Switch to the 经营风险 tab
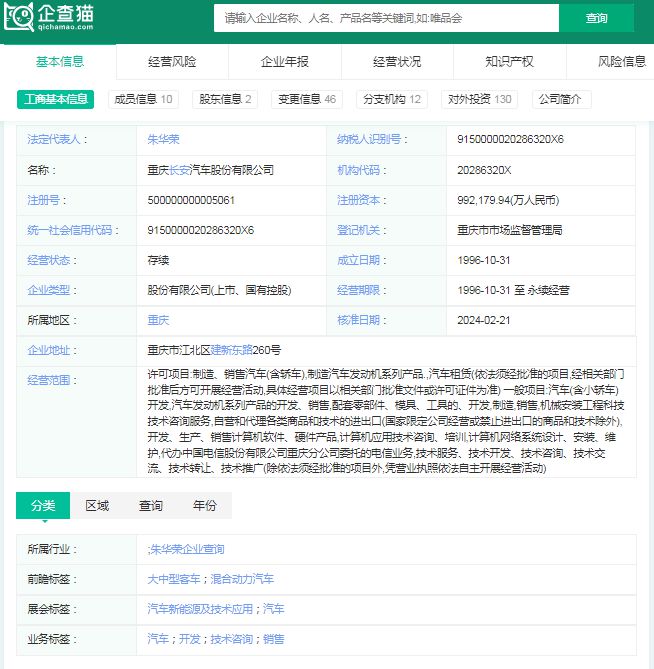This screenshot has width=654, height=669. click(172, 62)
